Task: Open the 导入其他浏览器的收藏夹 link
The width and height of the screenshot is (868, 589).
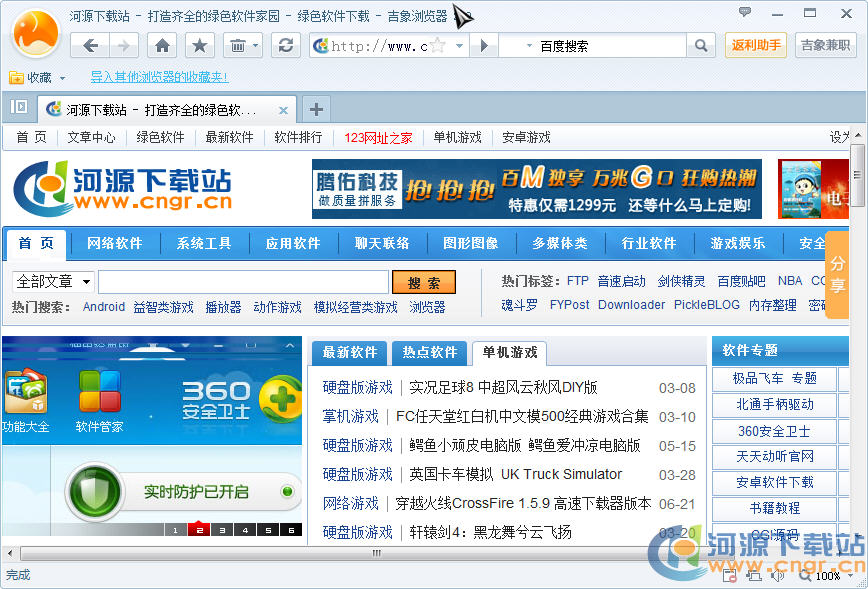Action: (159, 77)
